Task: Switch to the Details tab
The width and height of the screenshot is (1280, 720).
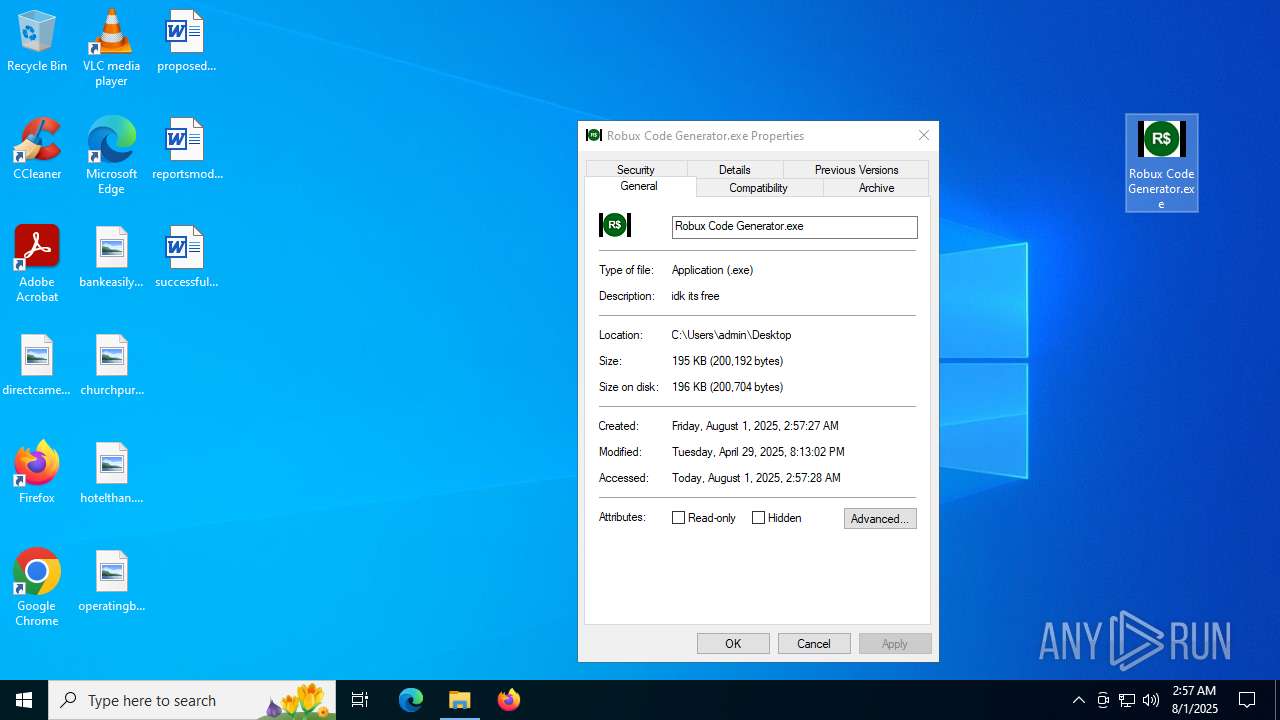Action: point(734,170)
